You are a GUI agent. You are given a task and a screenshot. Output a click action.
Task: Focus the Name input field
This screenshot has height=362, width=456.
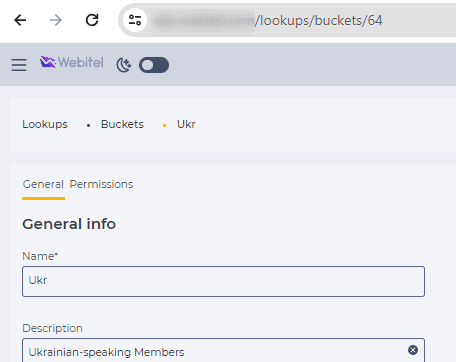[223, 281]
